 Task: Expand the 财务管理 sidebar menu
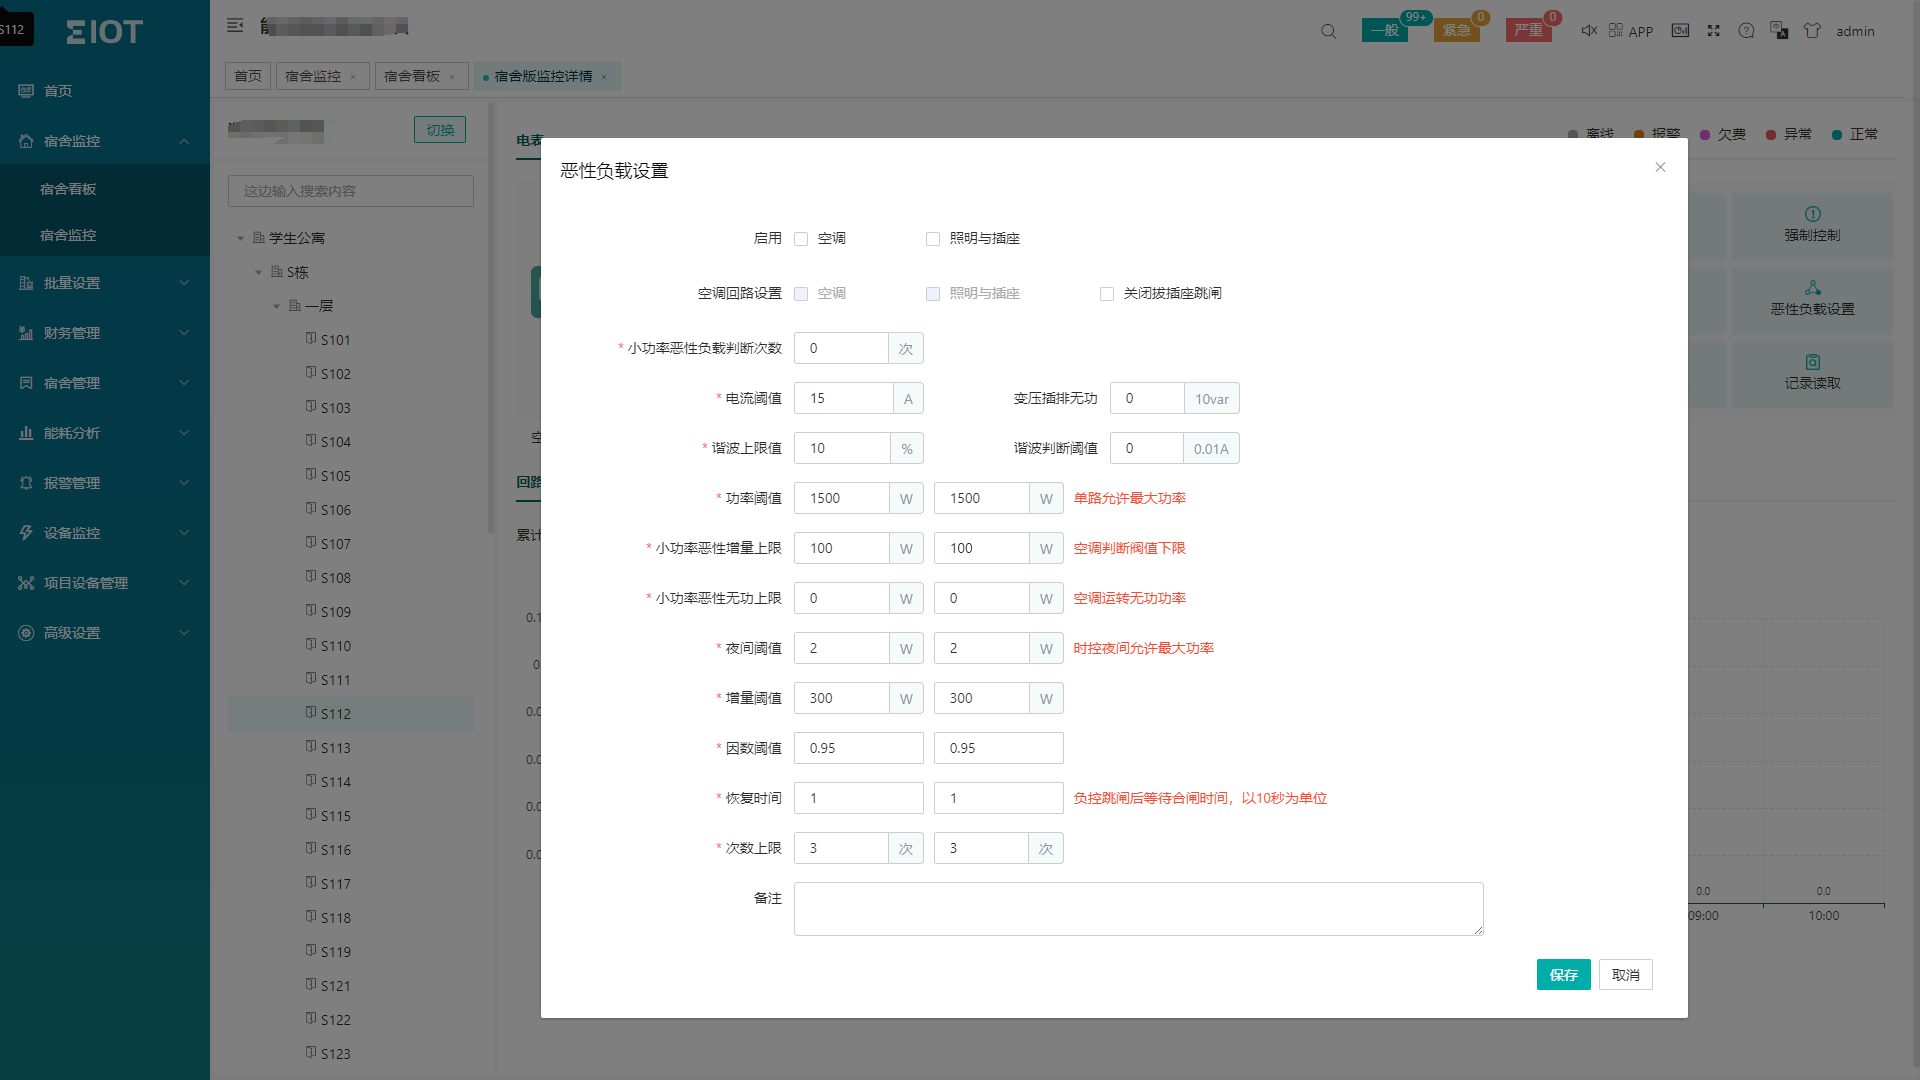tap(104, 333)
